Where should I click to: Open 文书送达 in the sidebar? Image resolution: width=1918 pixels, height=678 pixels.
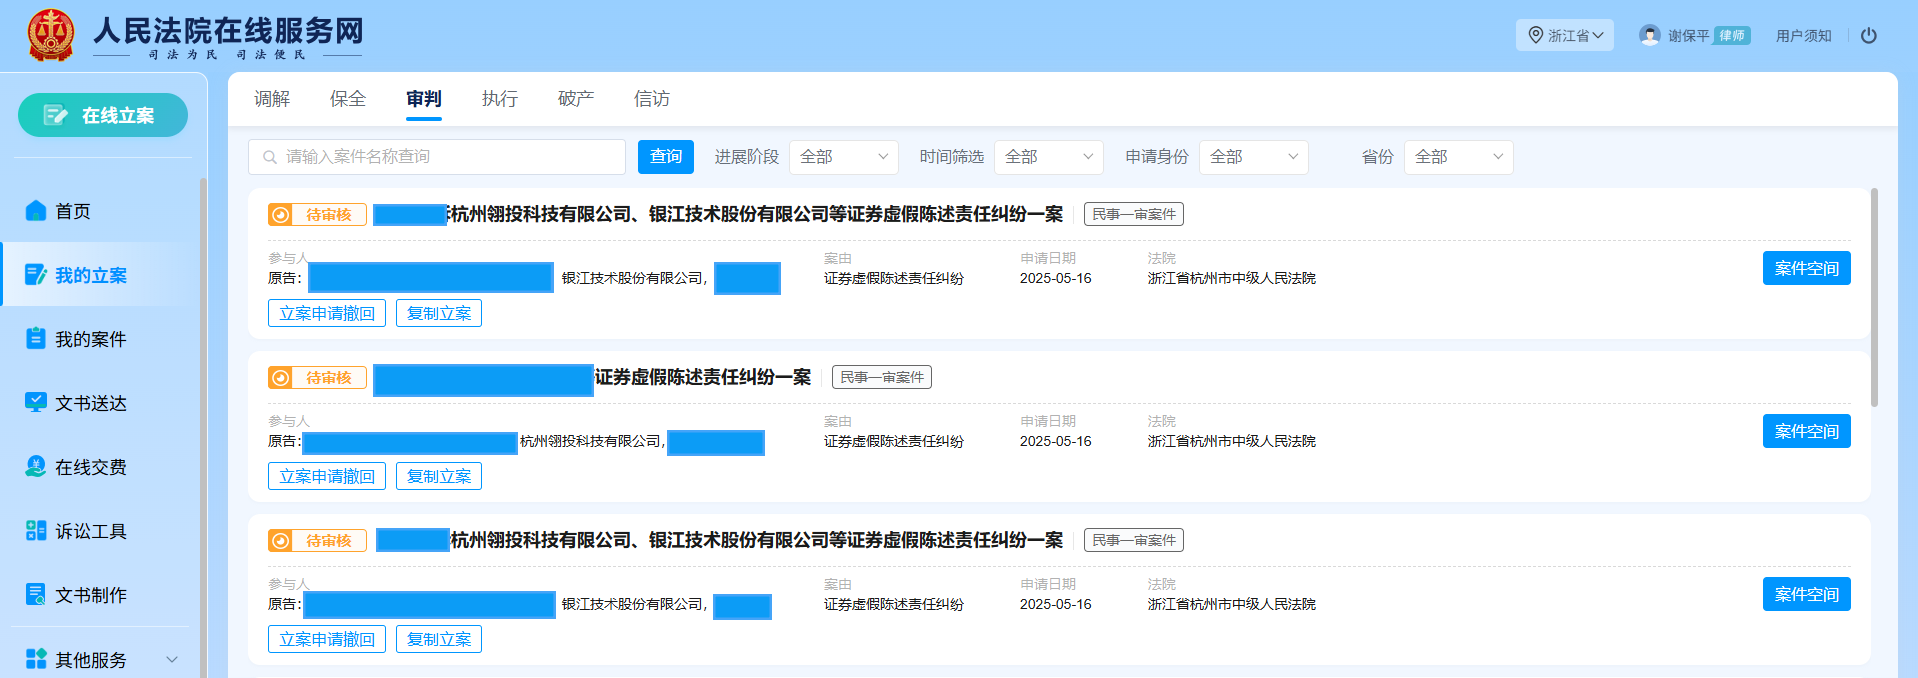point(91,403)
